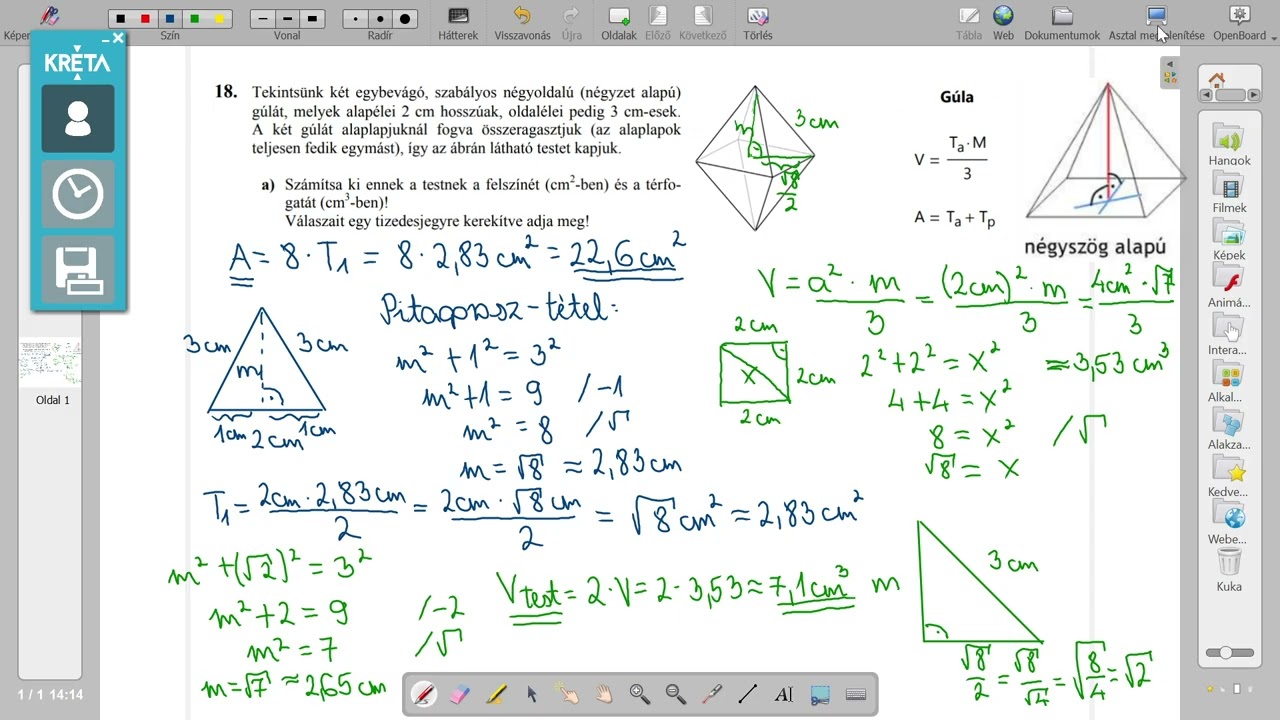
Task: Open the Dokumentumok view
Action: click(x=1062, y=23)
